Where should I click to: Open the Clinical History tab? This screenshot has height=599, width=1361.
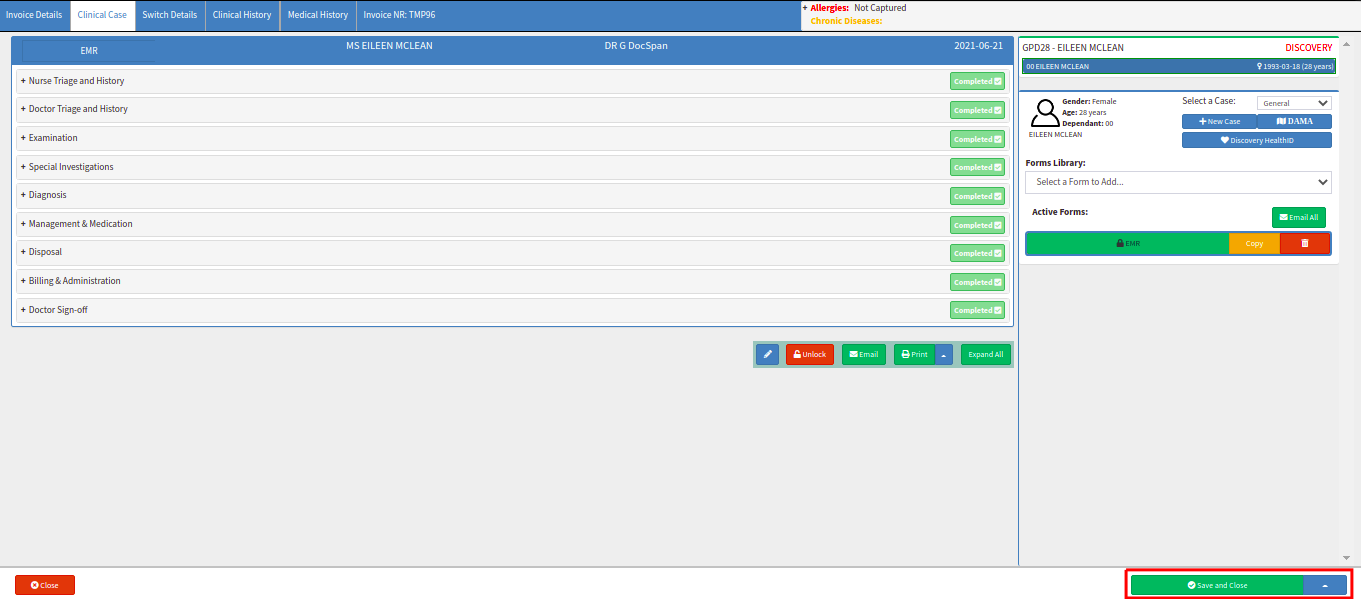[242, 15]
